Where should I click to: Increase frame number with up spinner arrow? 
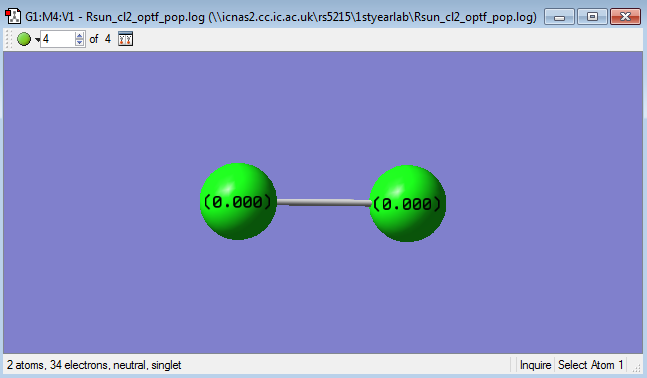[80, 35]
